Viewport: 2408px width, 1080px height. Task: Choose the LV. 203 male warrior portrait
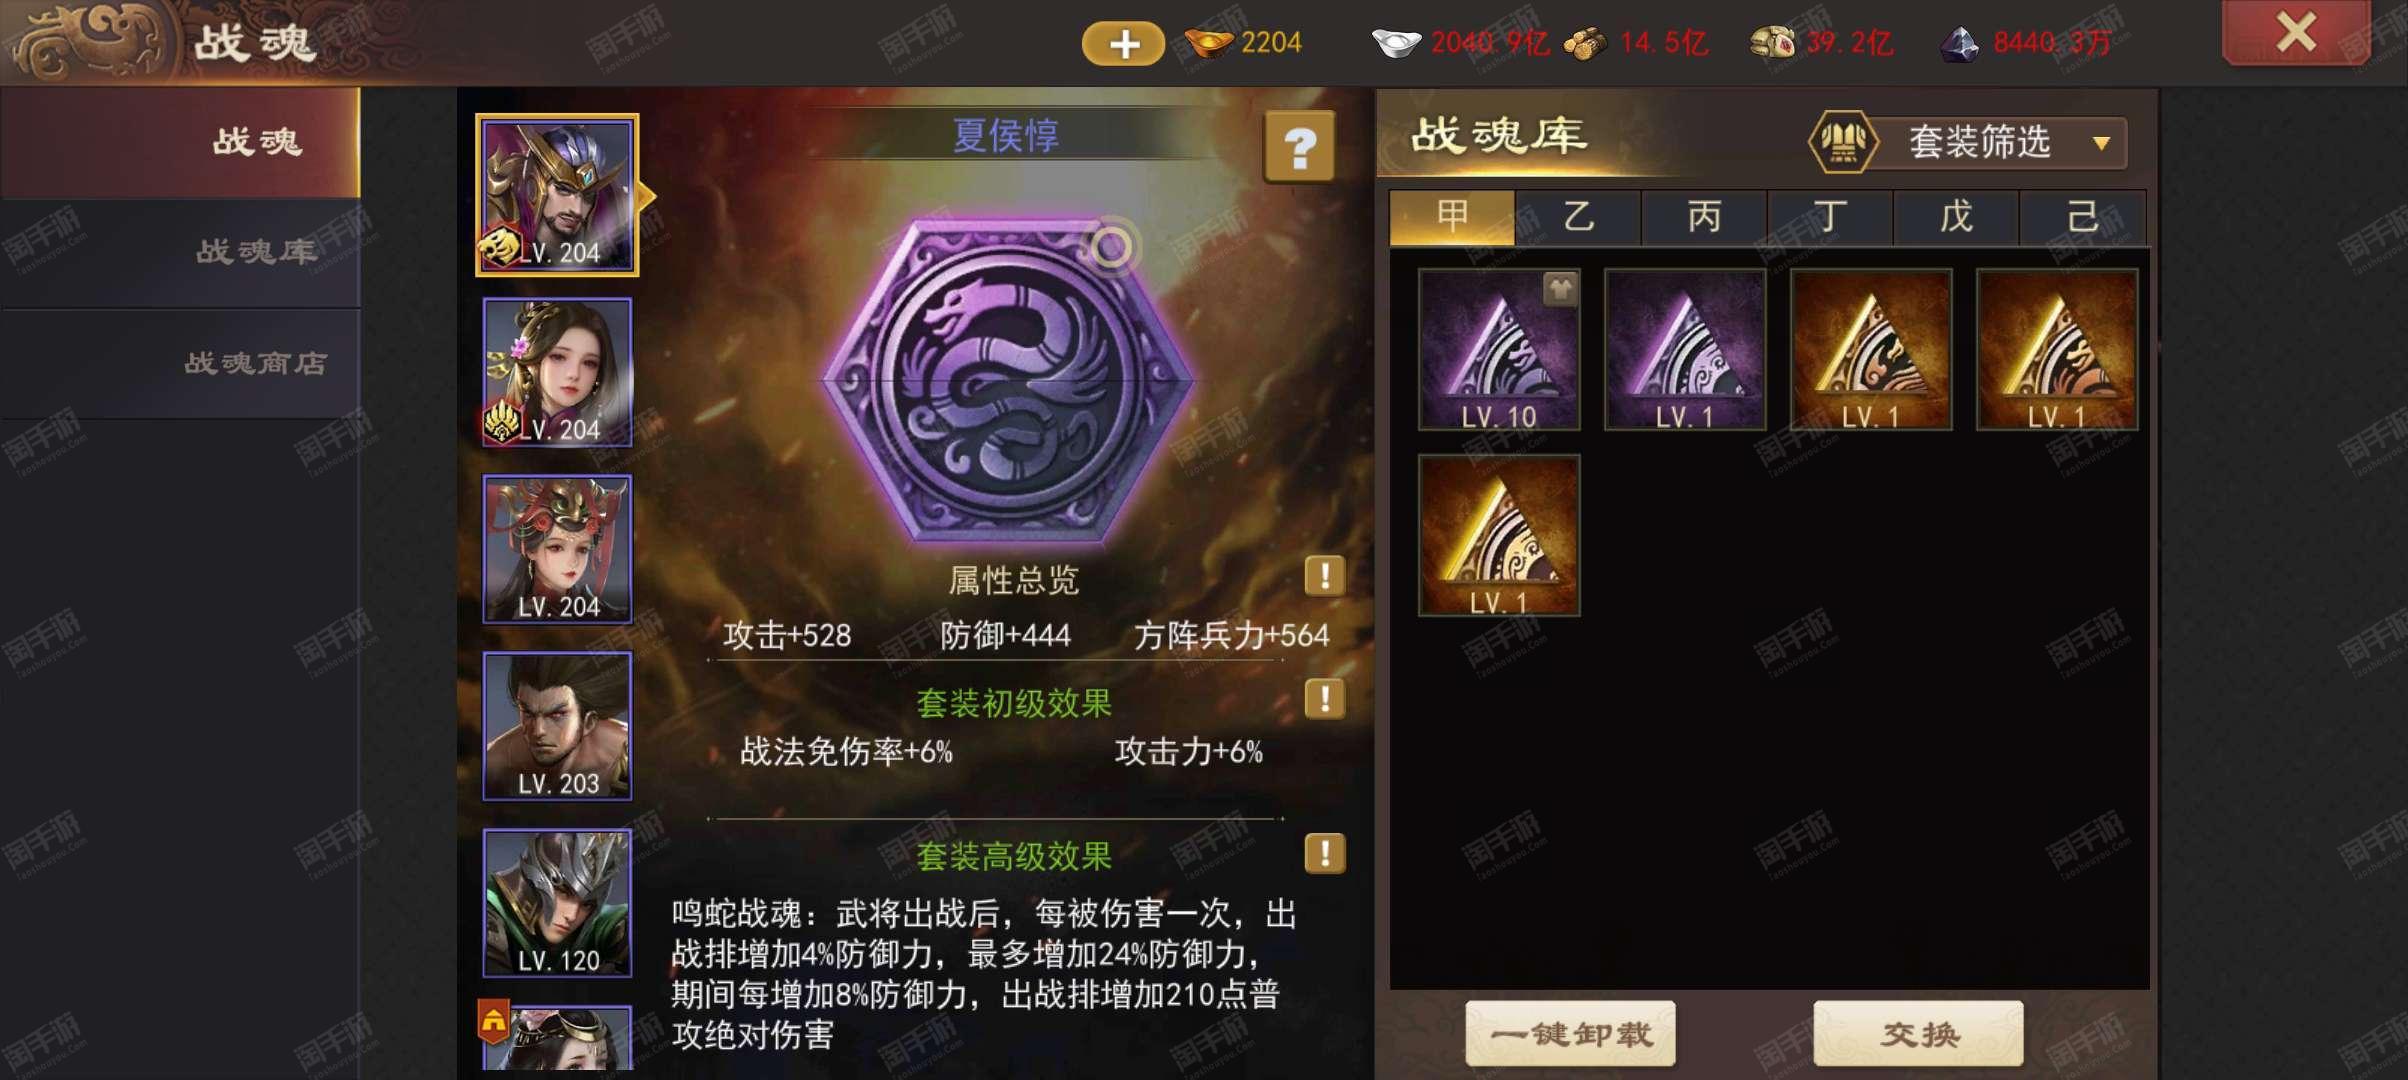[557, 726]
